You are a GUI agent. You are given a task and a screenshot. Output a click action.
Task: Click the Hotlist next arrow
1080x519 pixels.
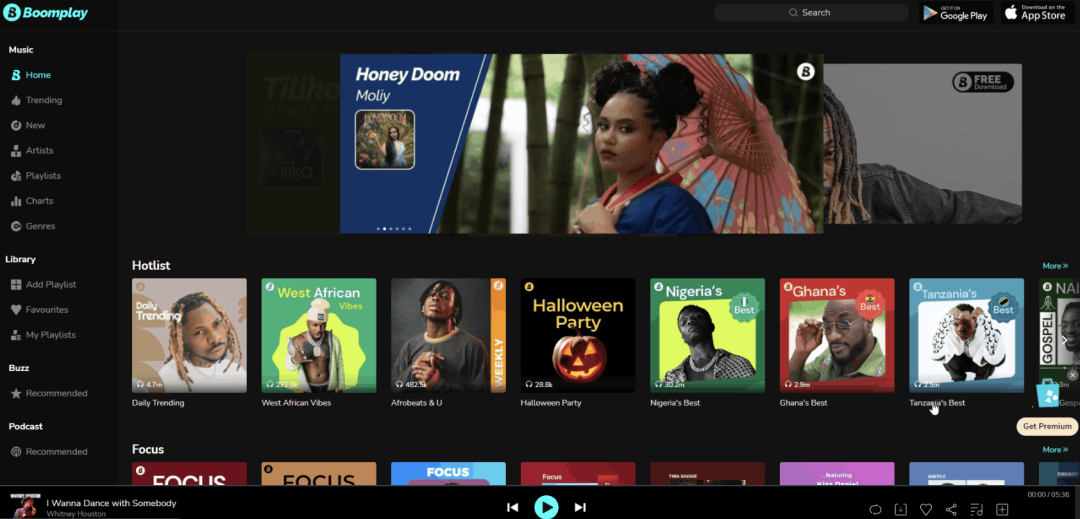click(1065, 340)
